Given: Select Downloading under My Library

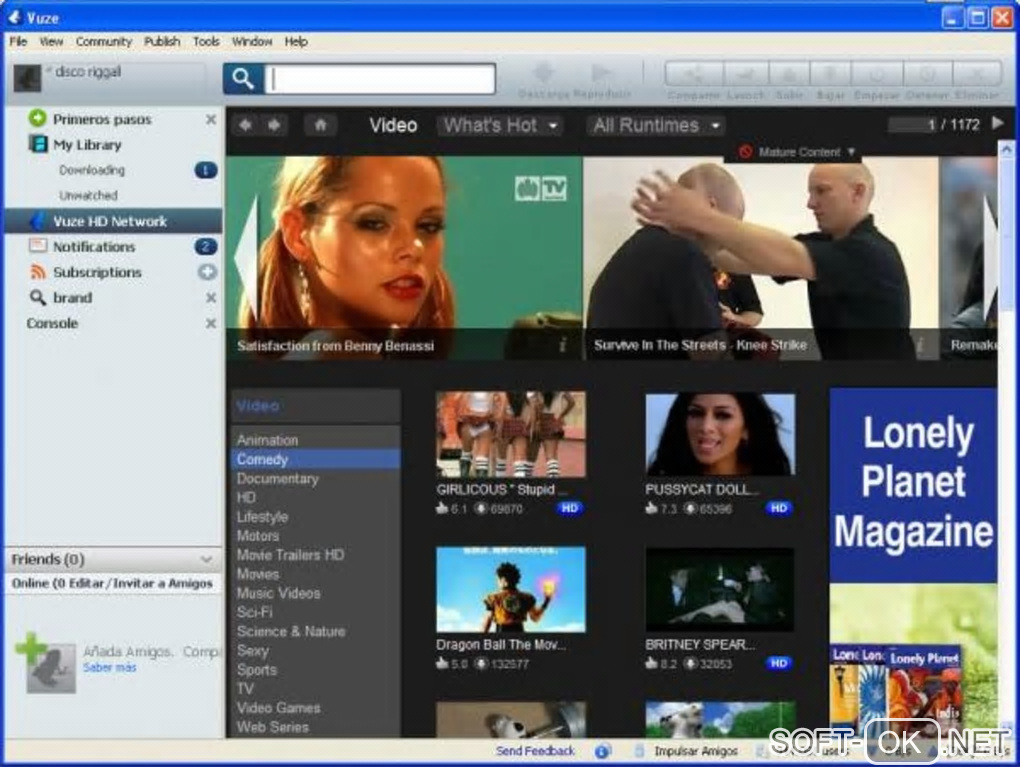Looking at the screenshot, I should [x=92, y=170].
